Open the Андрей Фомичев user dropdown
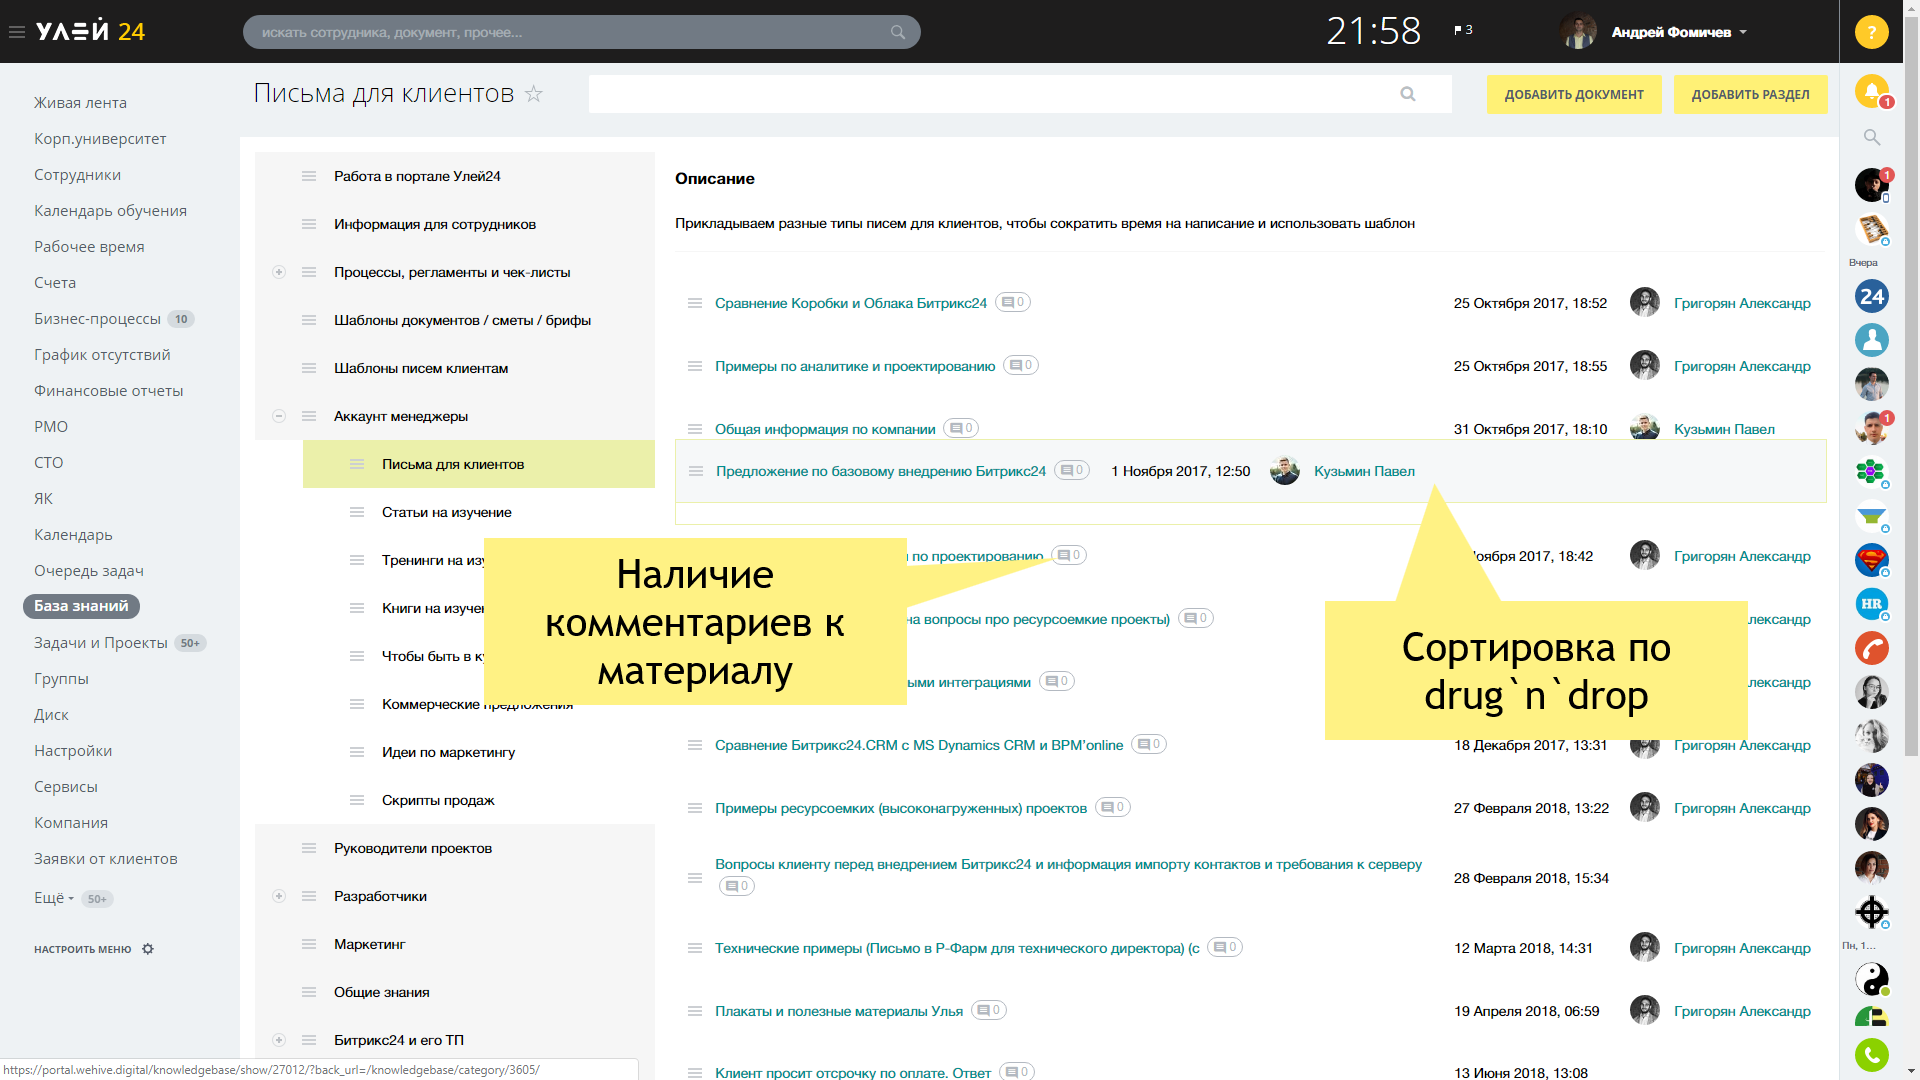1920x1080 pixels. [x=1679, y=32]
